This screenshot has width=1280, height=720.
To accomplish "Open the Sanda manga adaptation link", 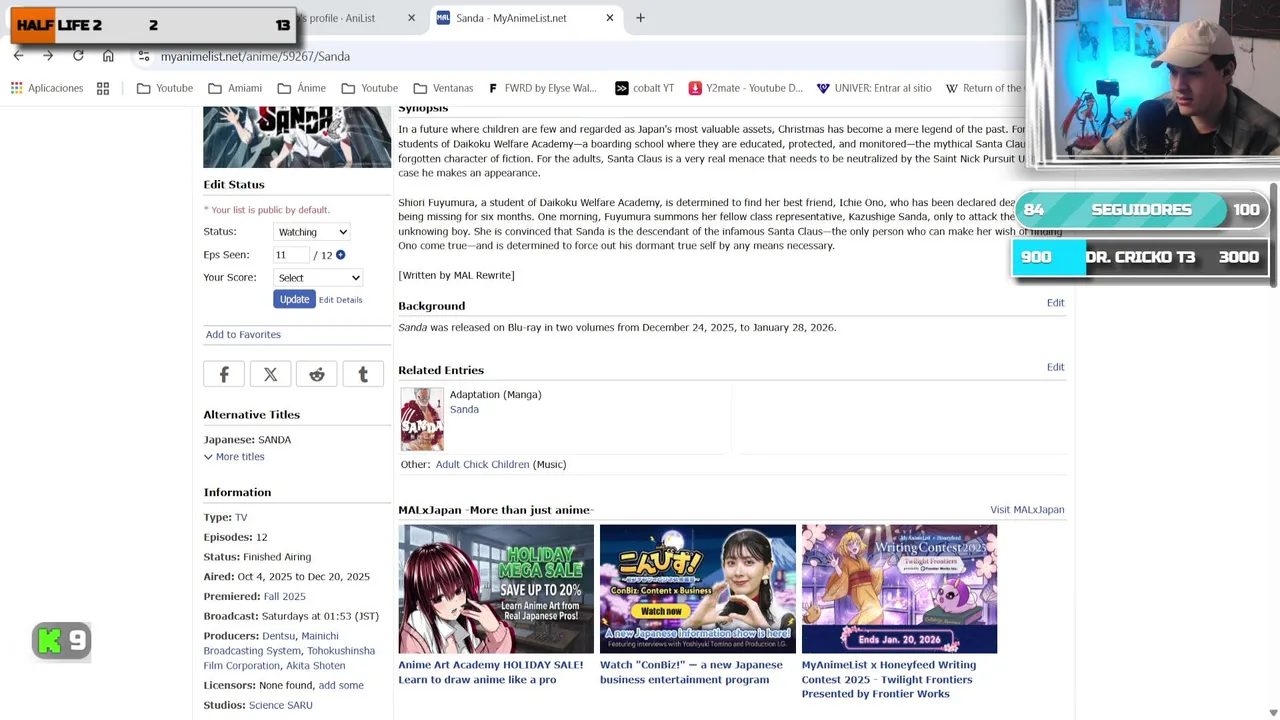I will [x=464, y=409].
